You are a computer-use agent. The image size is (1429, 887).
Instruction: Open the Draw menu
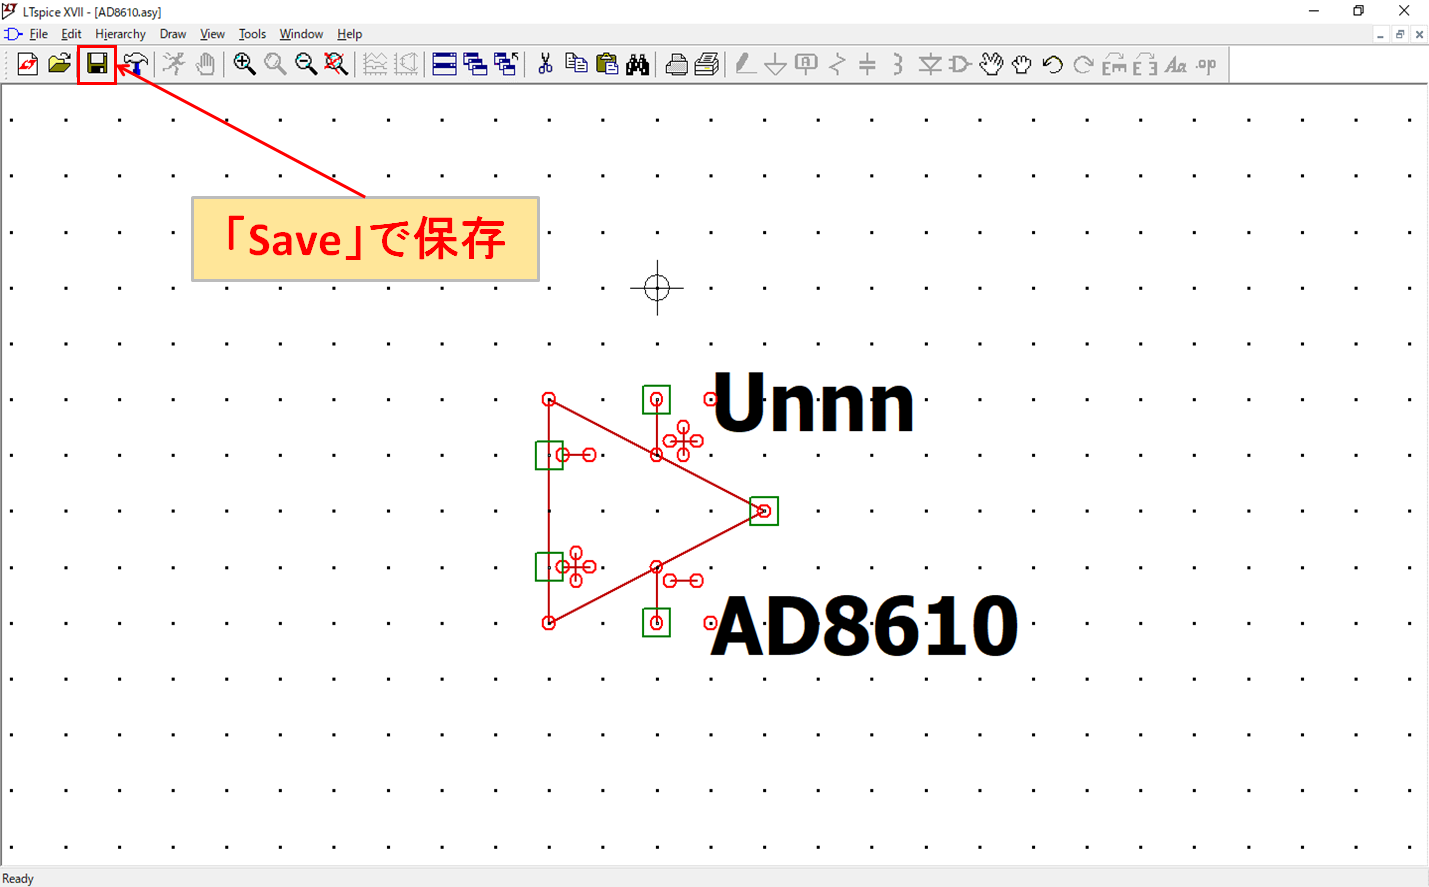coord(172,34)
